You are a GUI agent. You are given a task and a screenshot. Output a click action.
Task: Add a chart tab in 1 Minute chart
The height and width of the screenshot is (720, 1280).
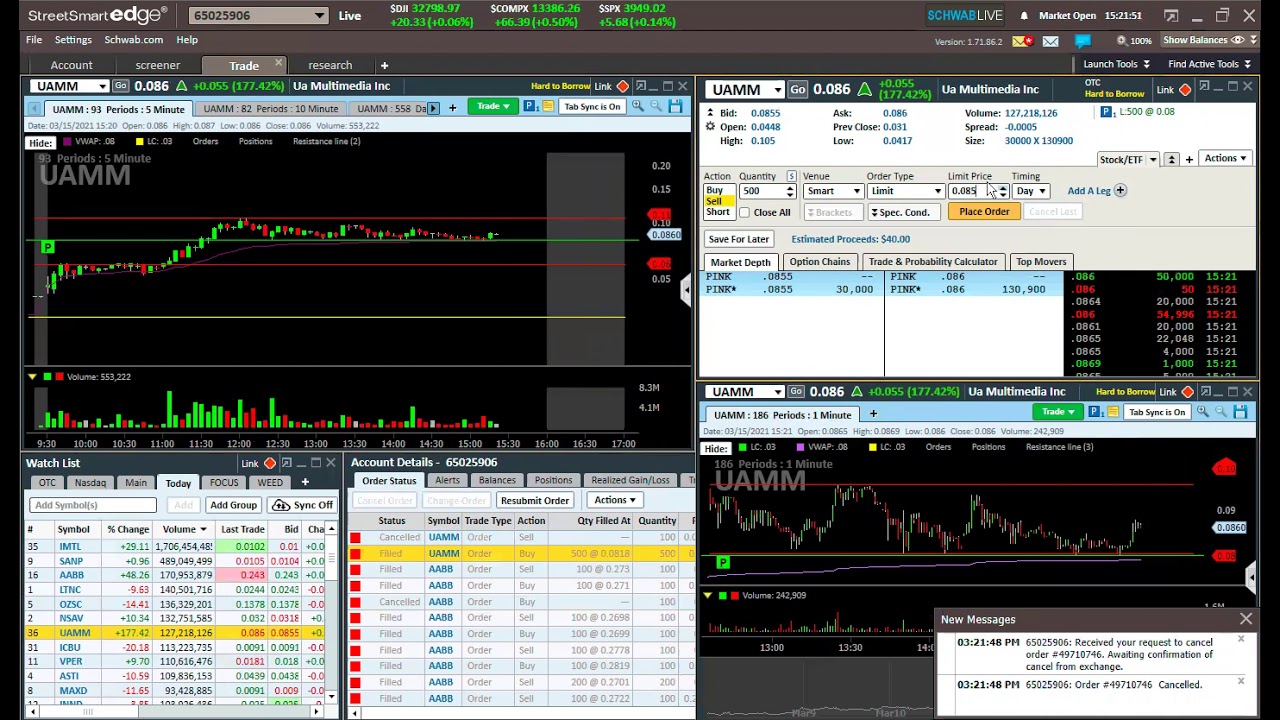tap(873, 414)
